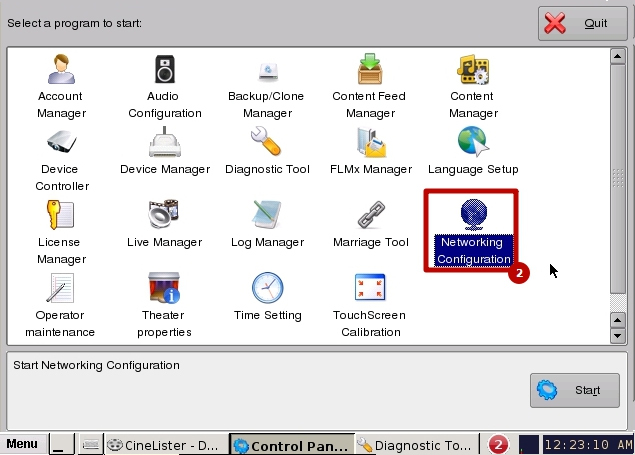The height and width of the screenshot is (455, 635).
Task: Click the 'Log Manager' label text
Action: point(267,242)
